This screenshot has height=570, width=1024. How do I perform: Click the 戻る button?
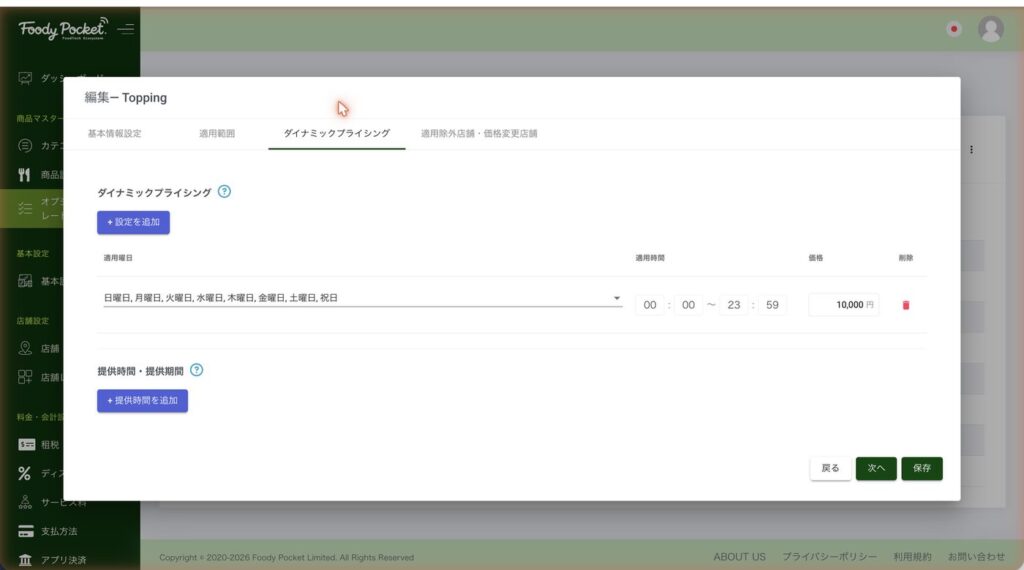tap(830, 468)
